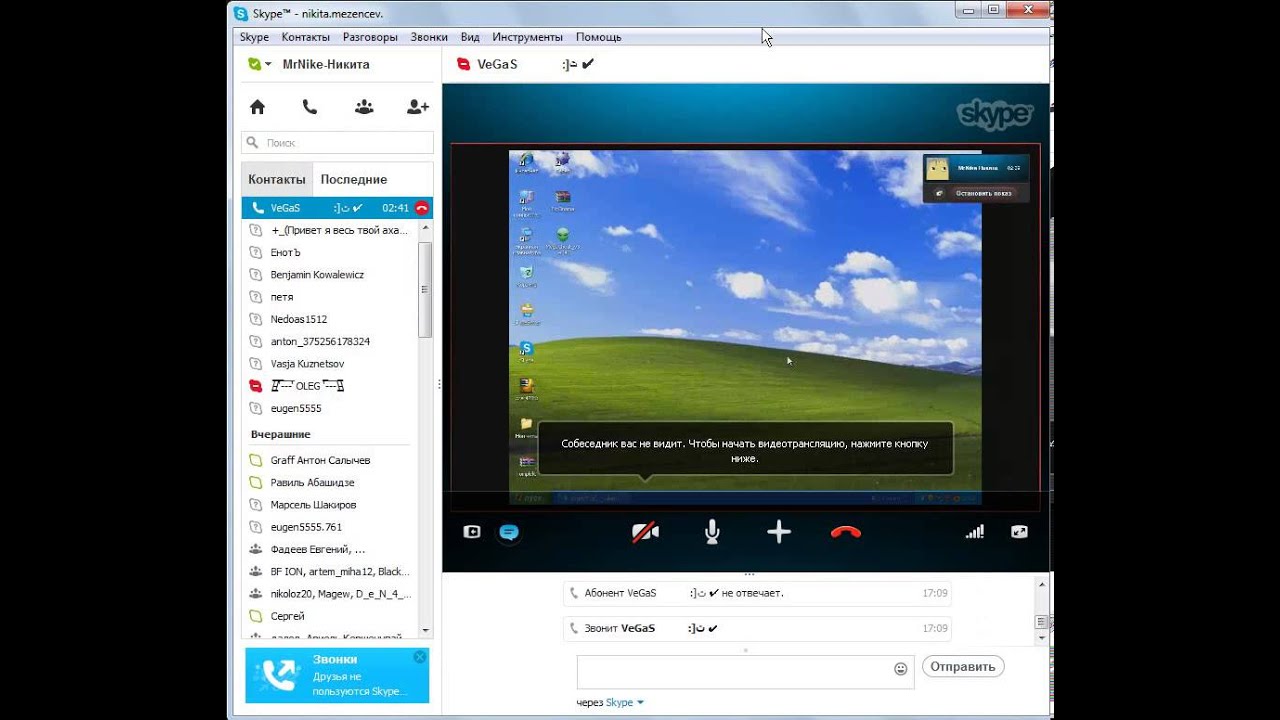The image size is (1280, 720).
Task: Close the Звонки promo banner
Action: coord(420,657)
